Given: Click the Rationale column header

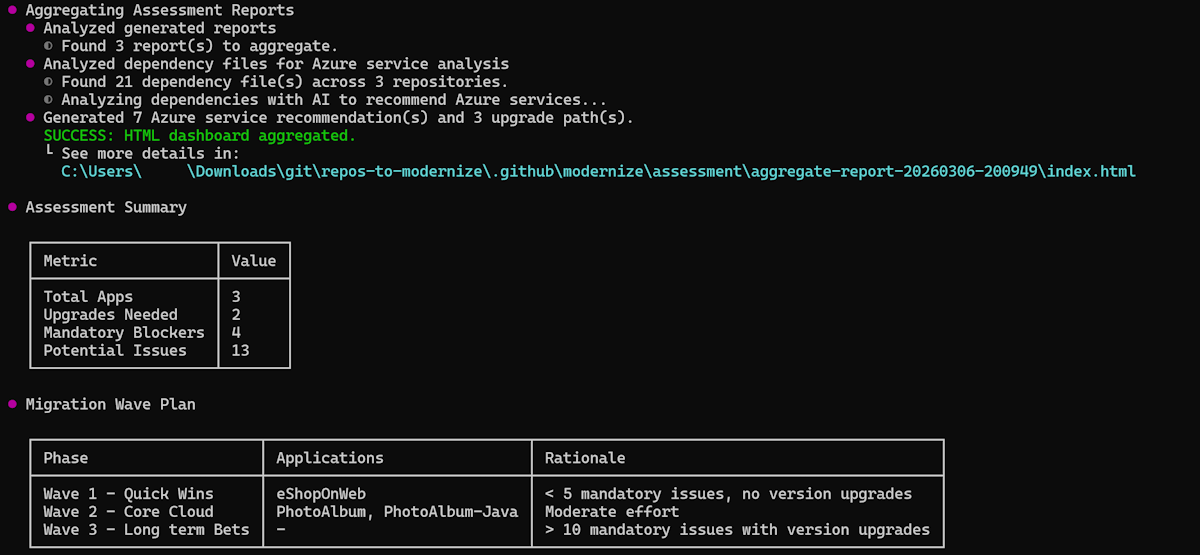Looking at the screenshot, I should (585, 458).
